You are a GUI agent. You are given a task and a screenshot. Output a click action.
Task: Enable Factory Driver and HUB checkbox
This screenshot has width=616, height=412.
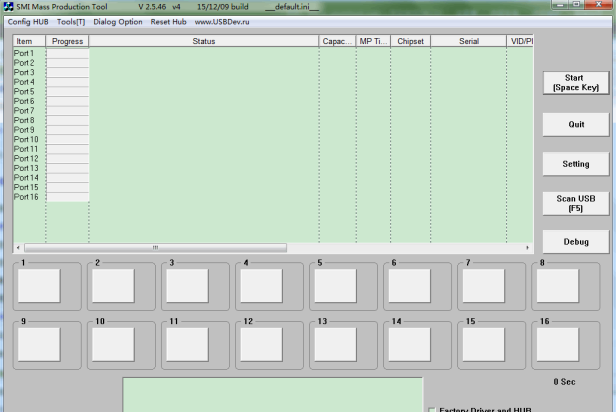pyautogui.click(x=431, y=408)
